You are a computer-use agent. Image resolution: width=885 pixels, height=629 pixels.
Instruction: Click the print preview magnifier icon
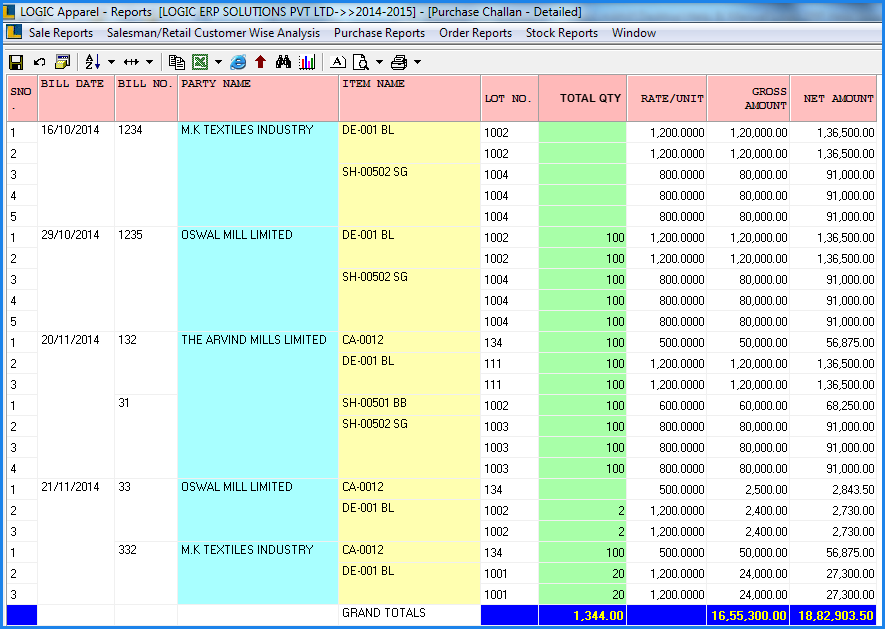point(361,62)
